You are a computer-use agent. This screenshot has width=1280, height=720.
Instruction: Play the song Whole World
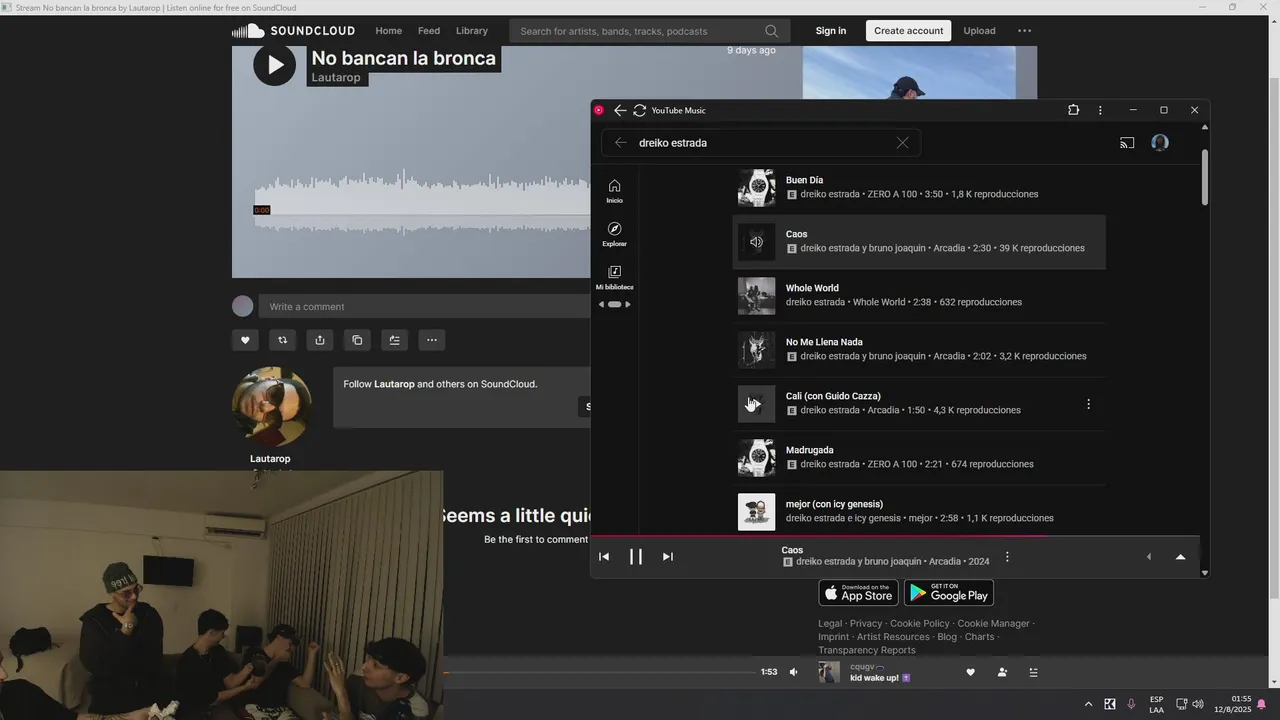pyautogui.click(x=756, y=295)
